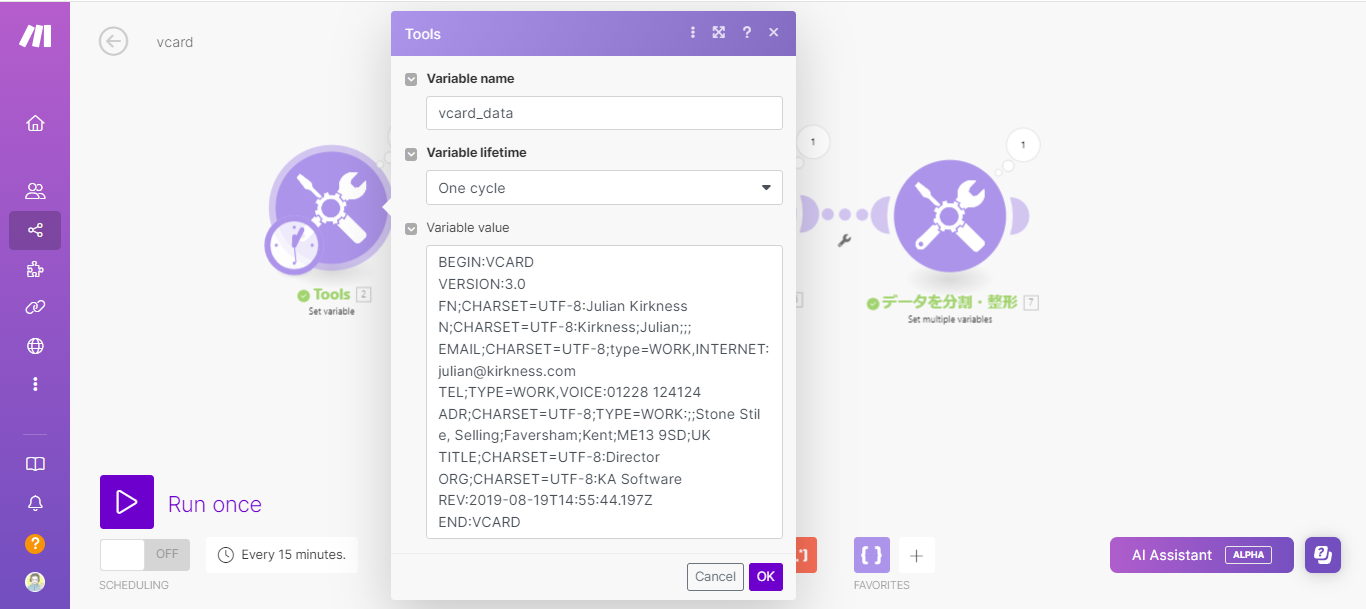
Task: Open the AI Assistant alpha button
Action: (x=1201, y=555)
